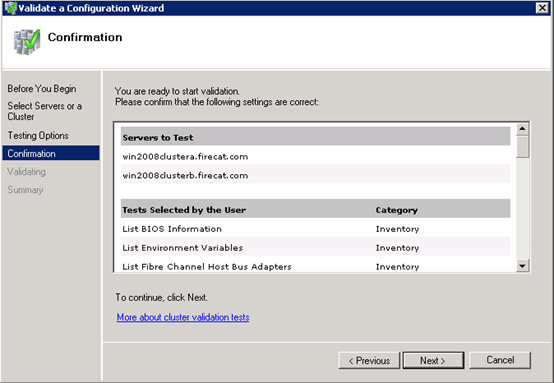Image resolution: width=554 pixels, height=383 pixels.
Task: Open the Testing Options step
Action: tap(38, 135)
